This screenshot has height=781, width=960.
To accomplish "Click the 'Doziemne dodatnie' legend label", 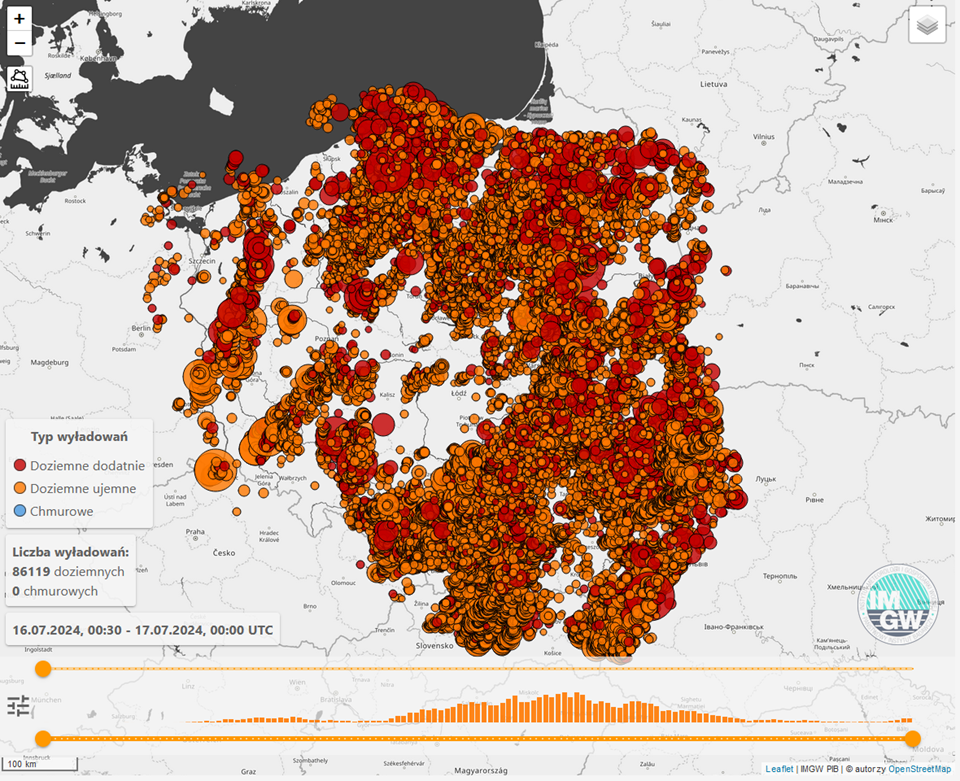I will (88, 465).
